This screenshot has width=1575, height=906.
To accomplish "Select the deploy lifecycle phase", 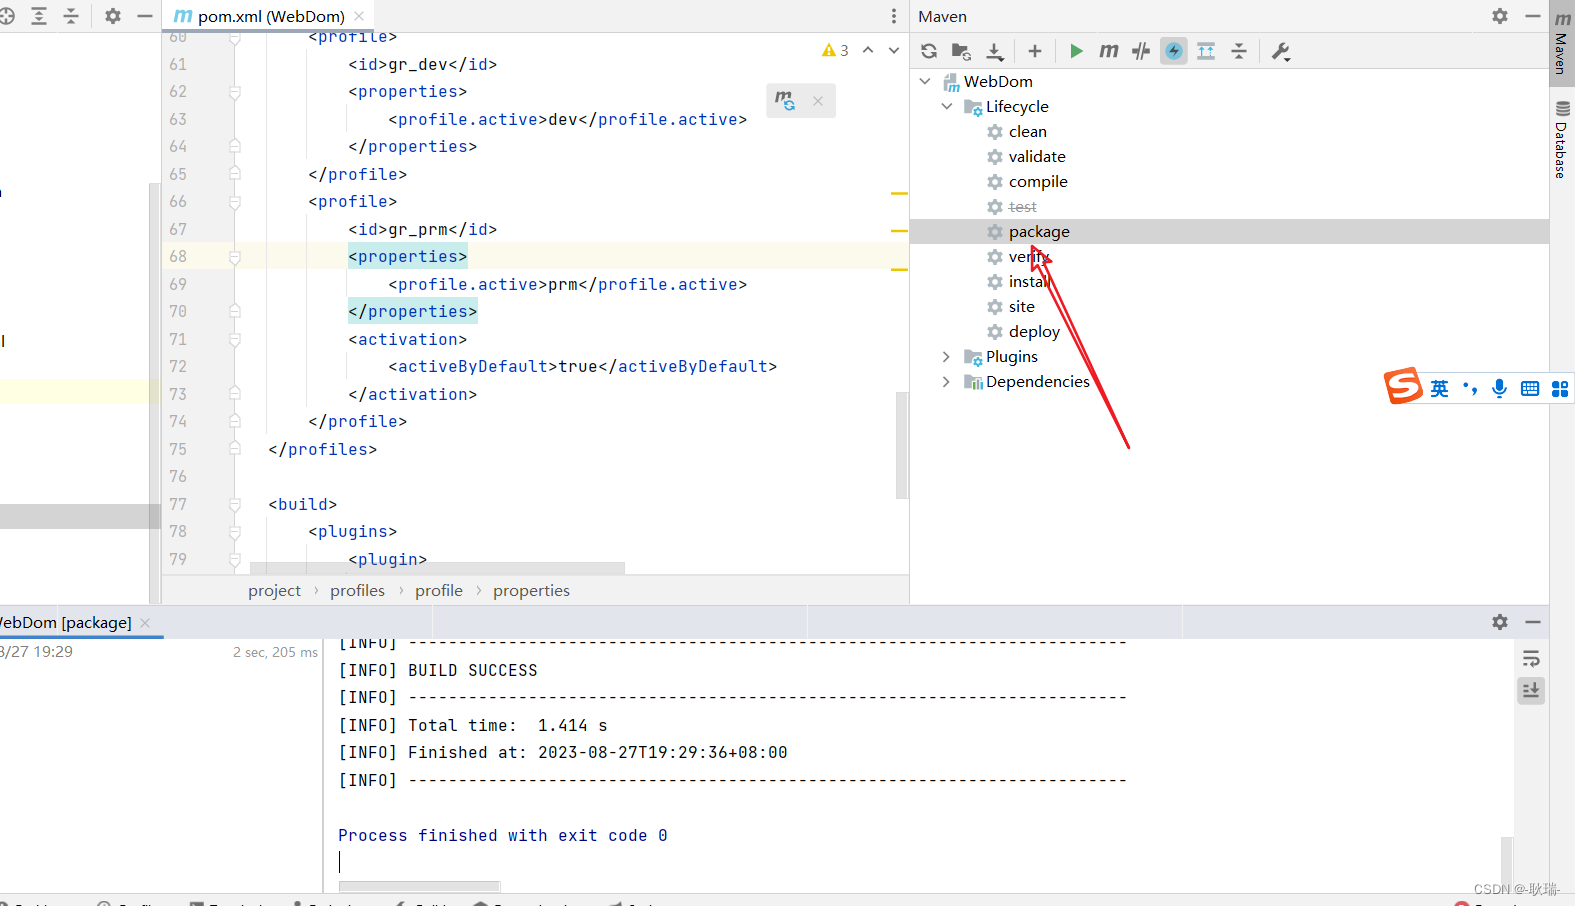I will pyautogui.click(x=1034, y=331).
